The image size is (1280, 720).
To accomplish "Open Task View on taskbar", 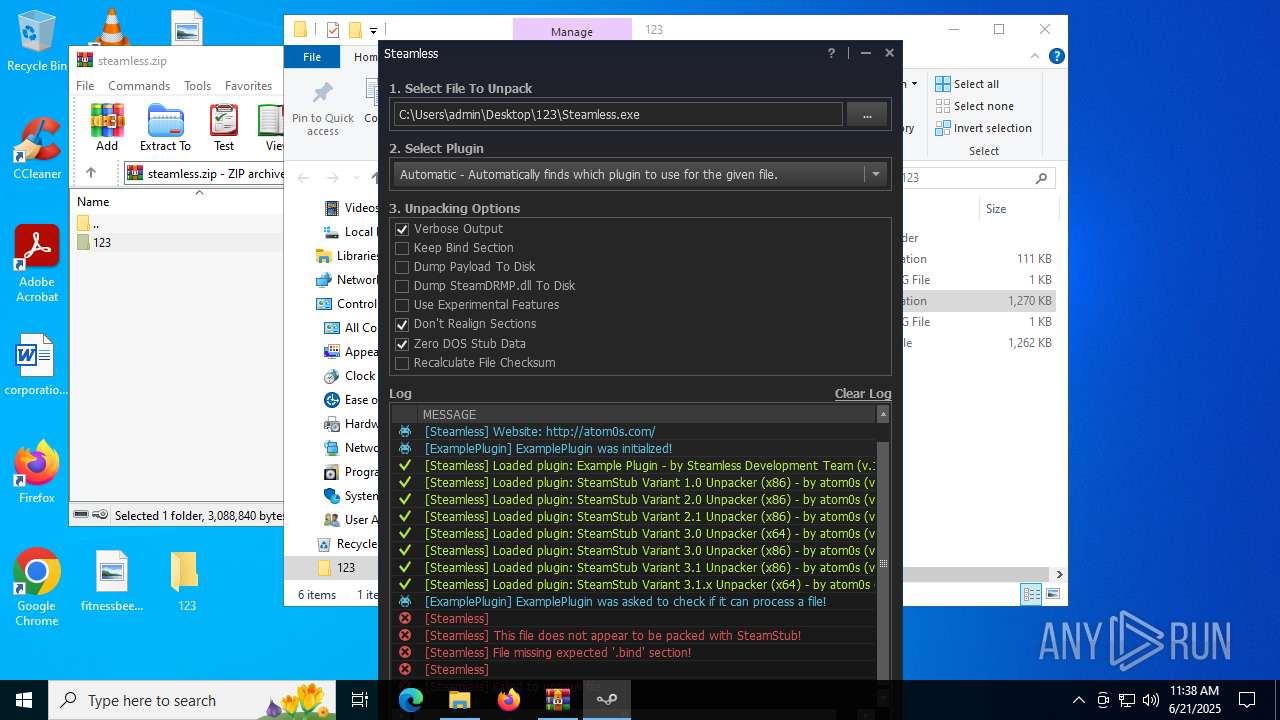I will 361,700.
